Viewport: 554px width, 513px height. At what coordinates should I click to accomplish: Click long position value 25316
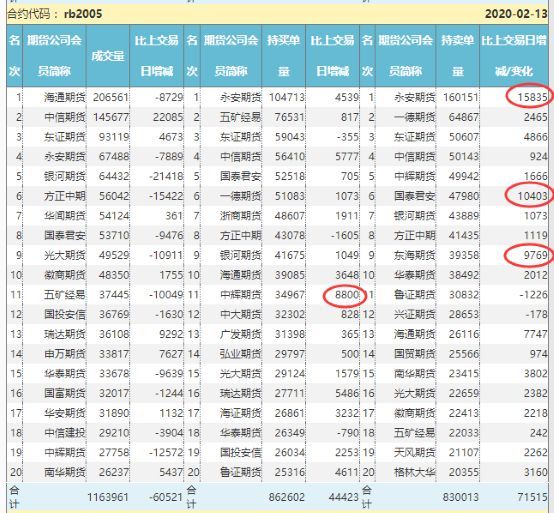290,472
